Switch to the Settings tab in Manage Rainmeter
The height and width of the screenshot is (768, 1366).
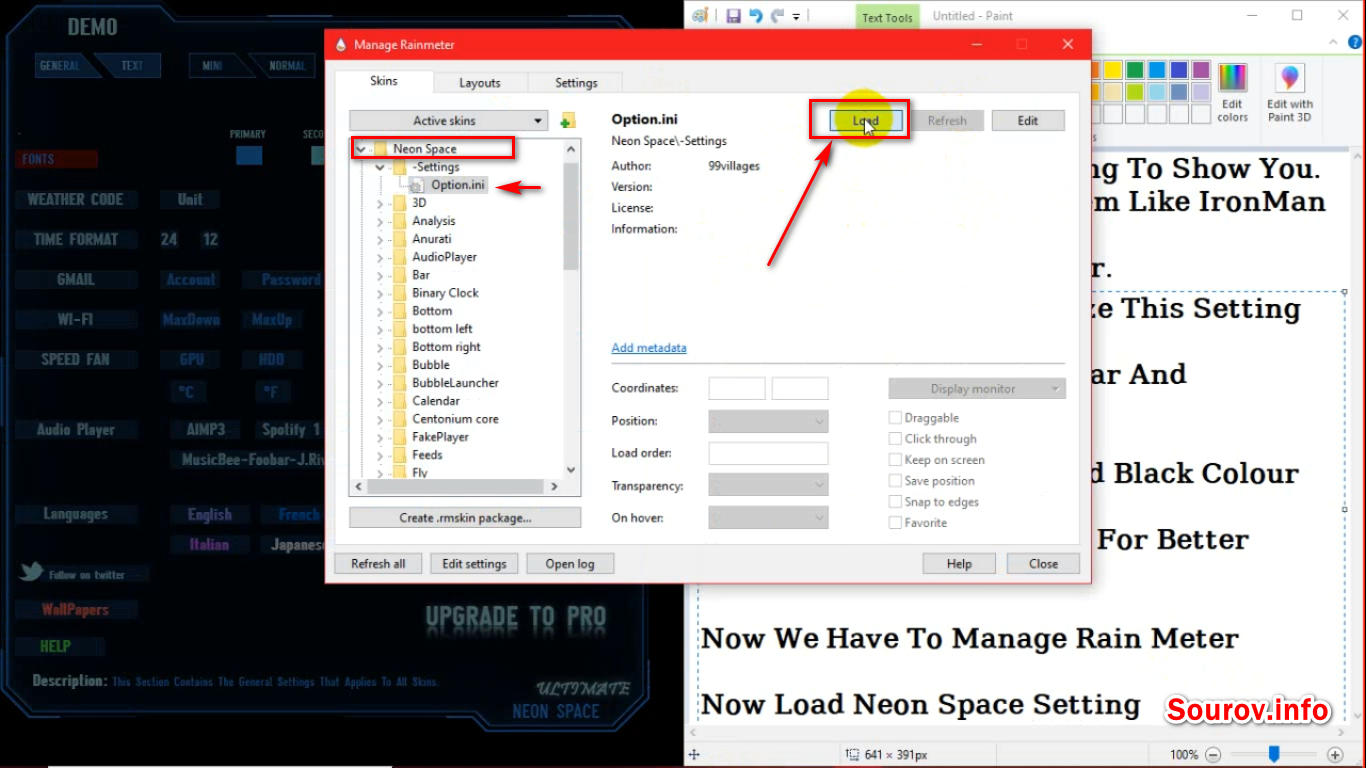576,83
